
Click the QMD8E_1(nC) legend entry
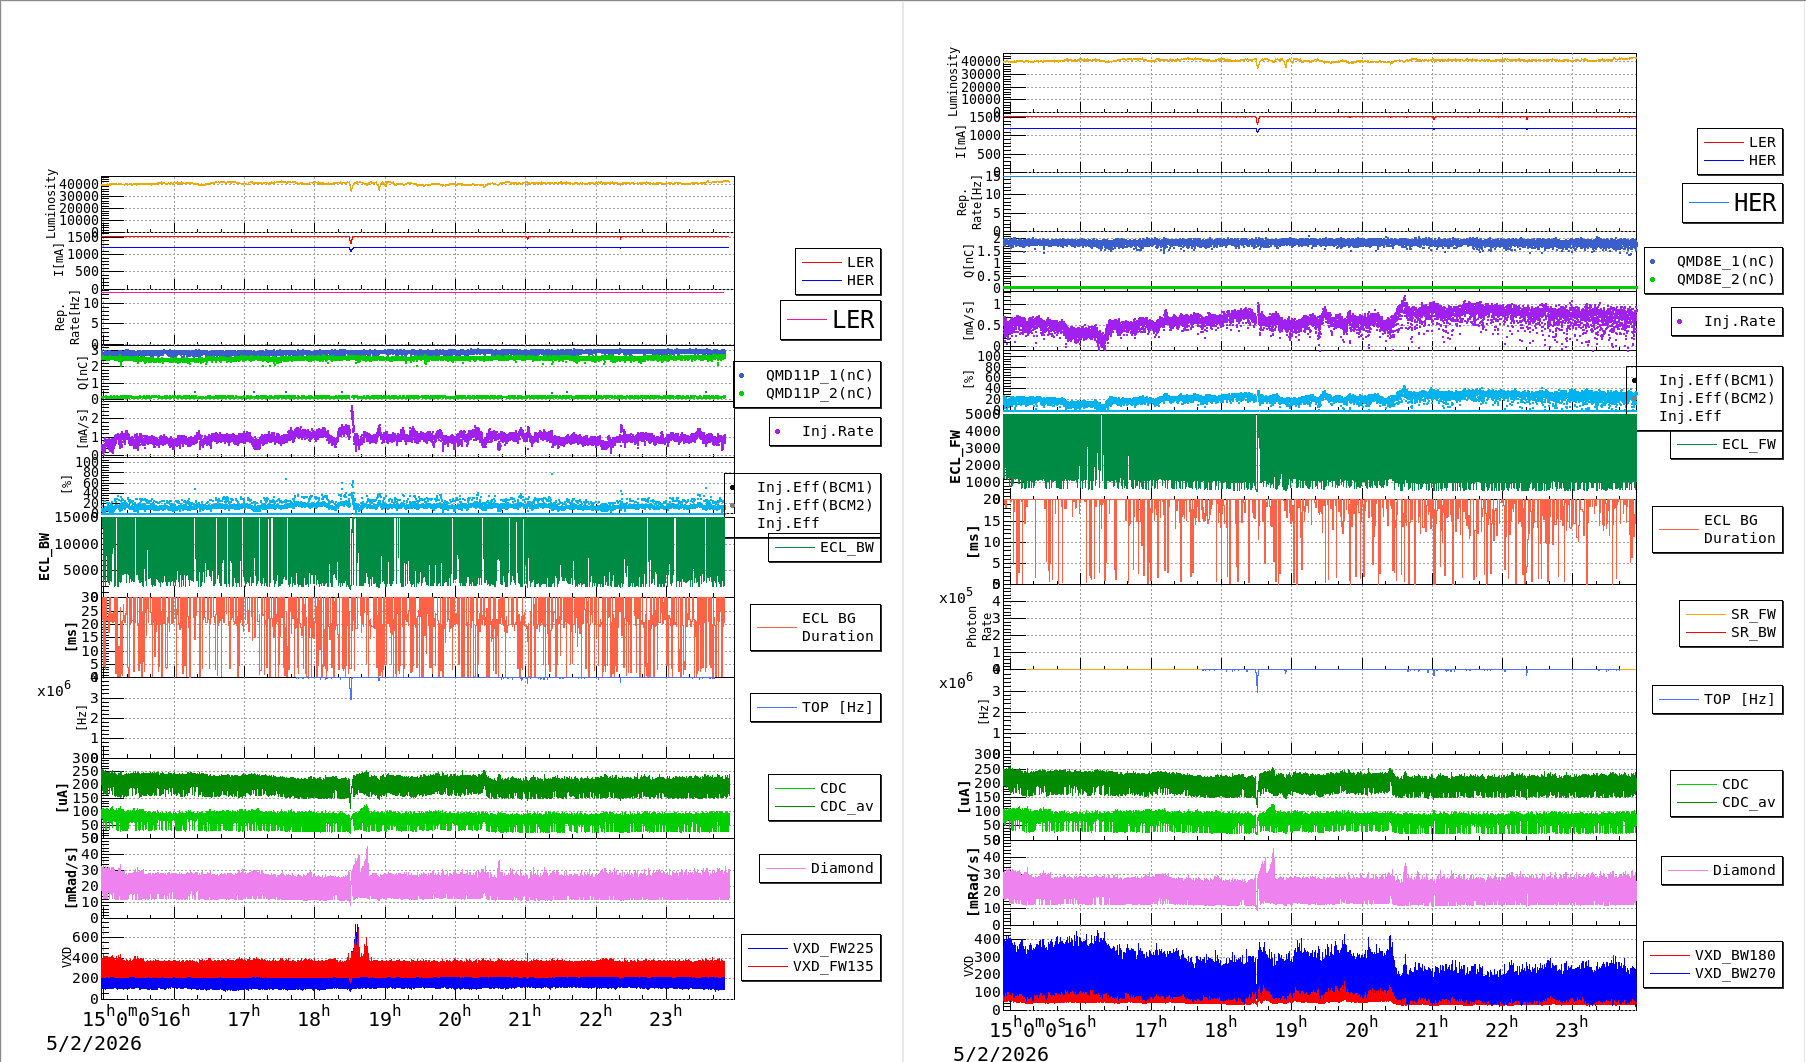1714,261
